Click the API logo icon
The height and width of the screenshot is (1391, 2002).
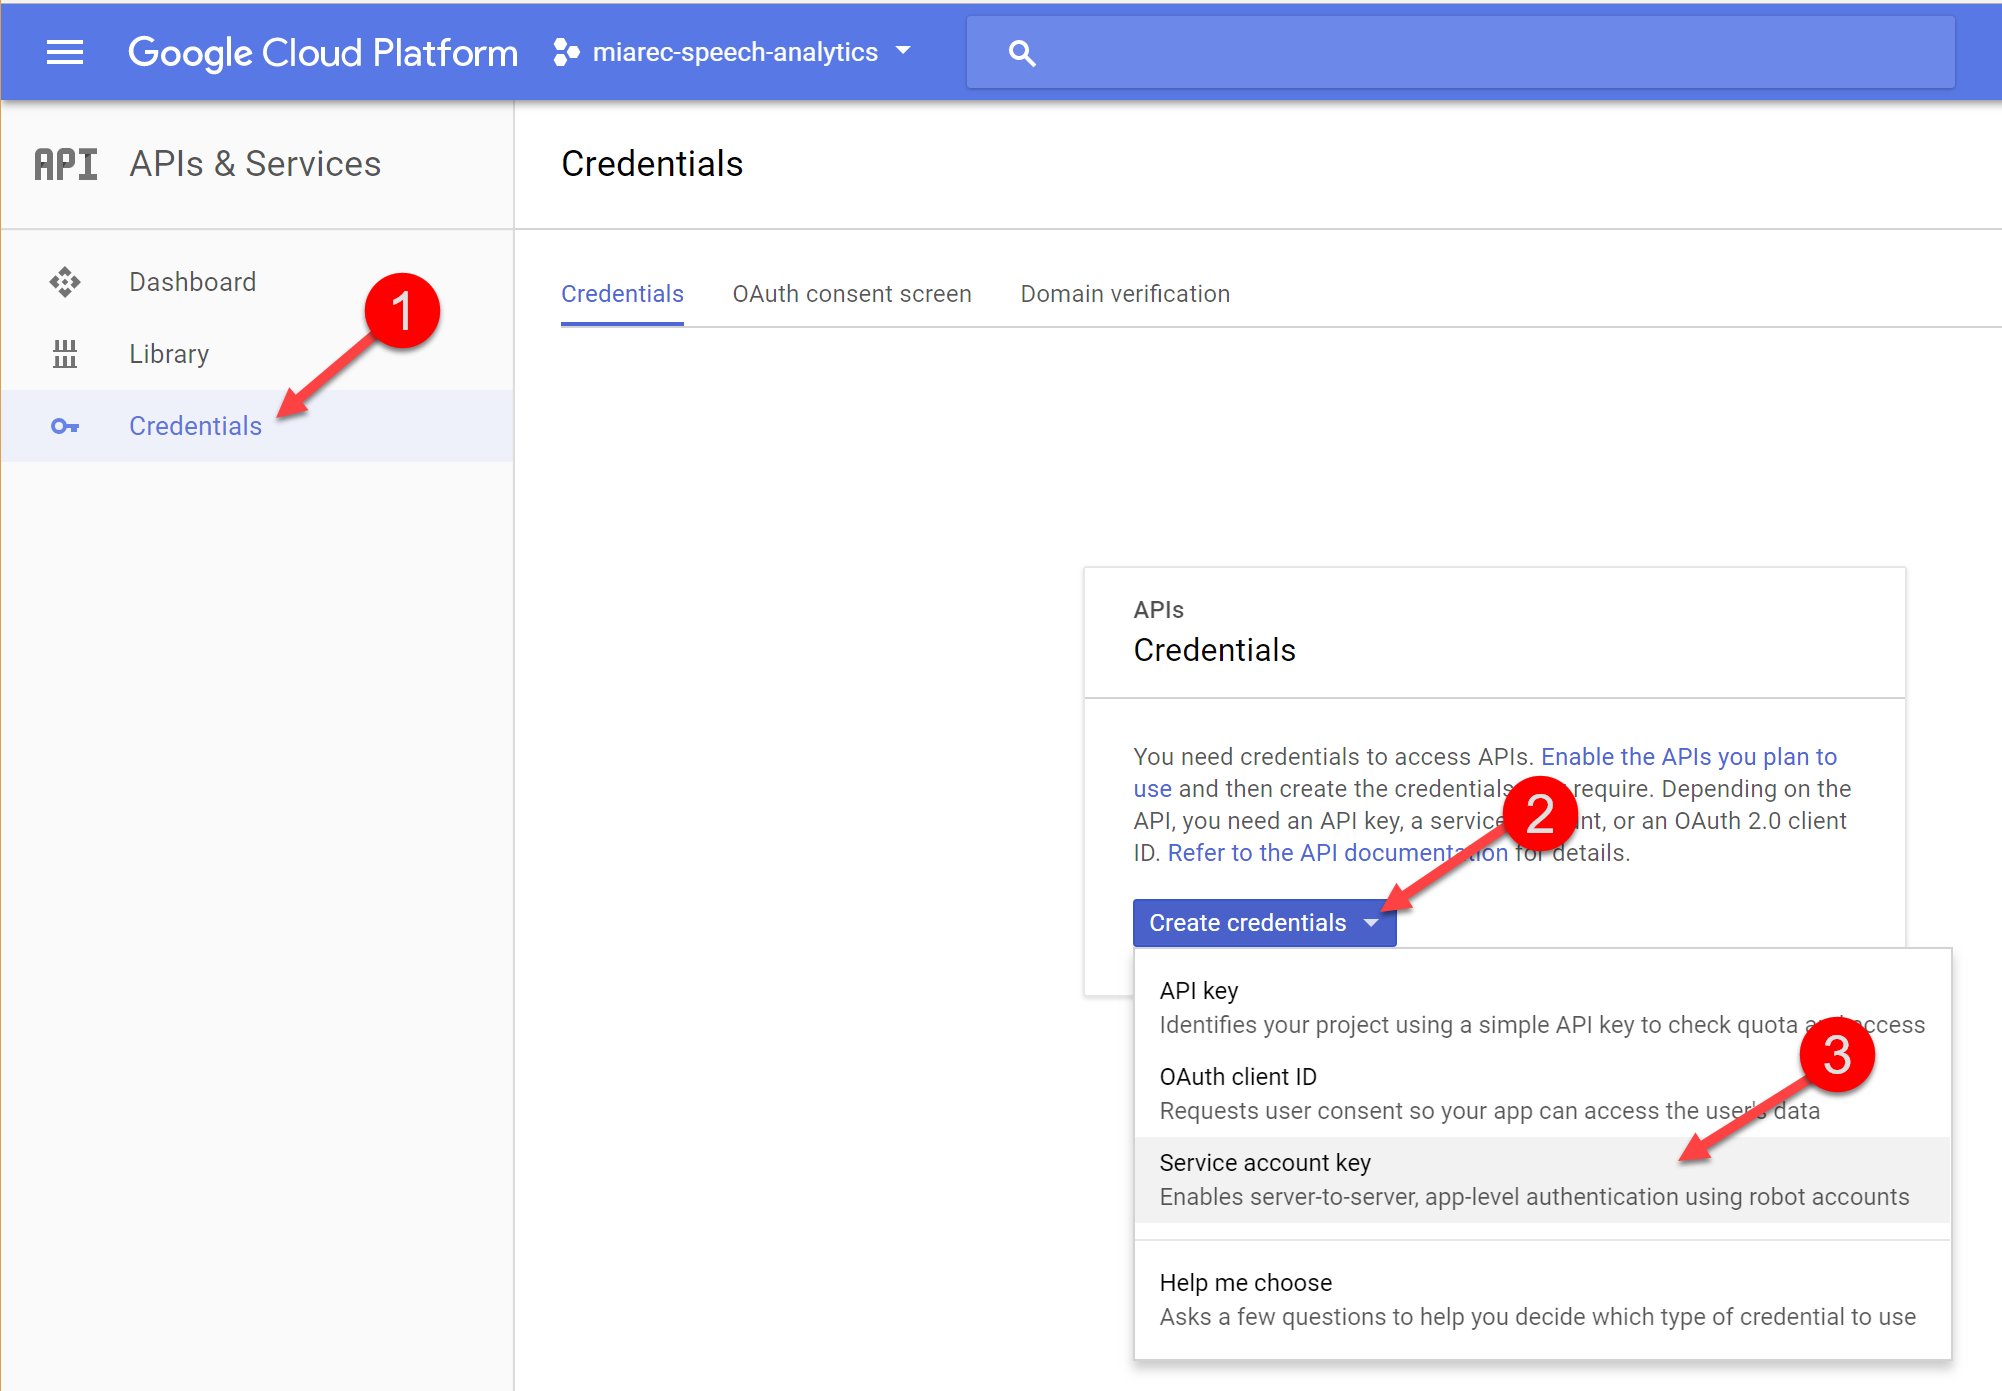[x=66, y=164]
